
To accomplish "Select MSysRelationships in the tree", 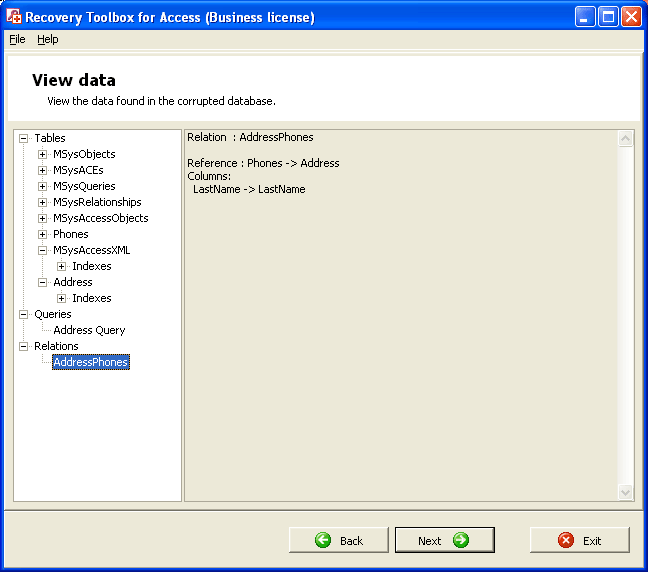I will [x=97, y=202].
